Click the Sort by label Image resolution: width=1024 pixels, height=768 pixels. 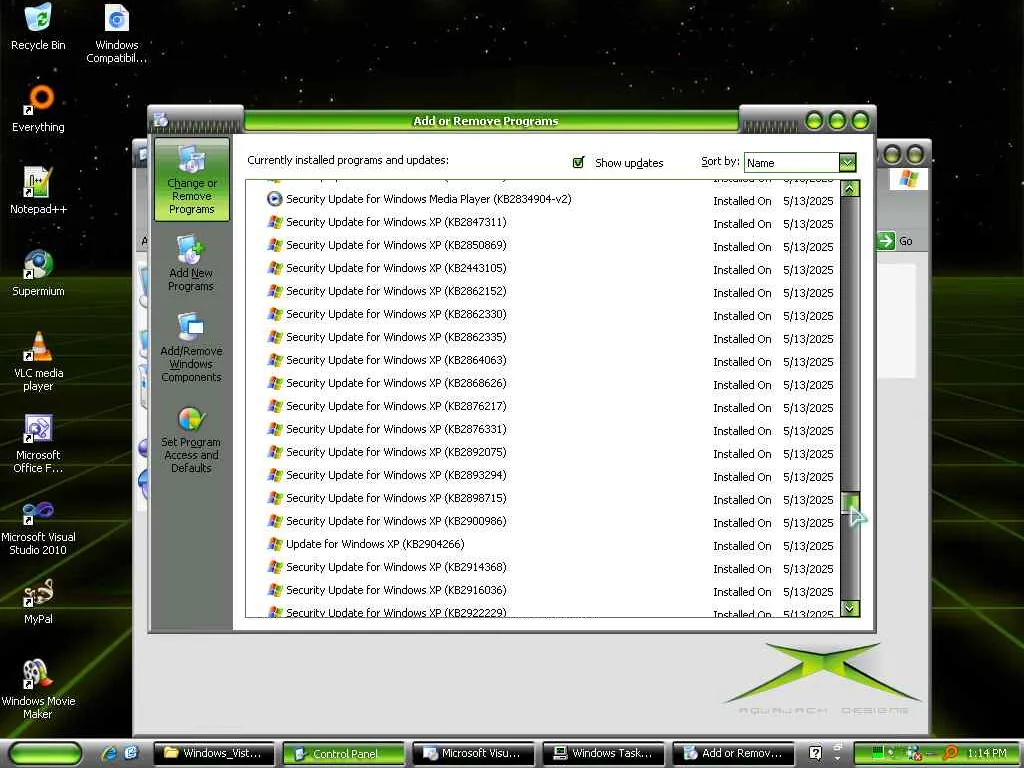tap(720, 161)
